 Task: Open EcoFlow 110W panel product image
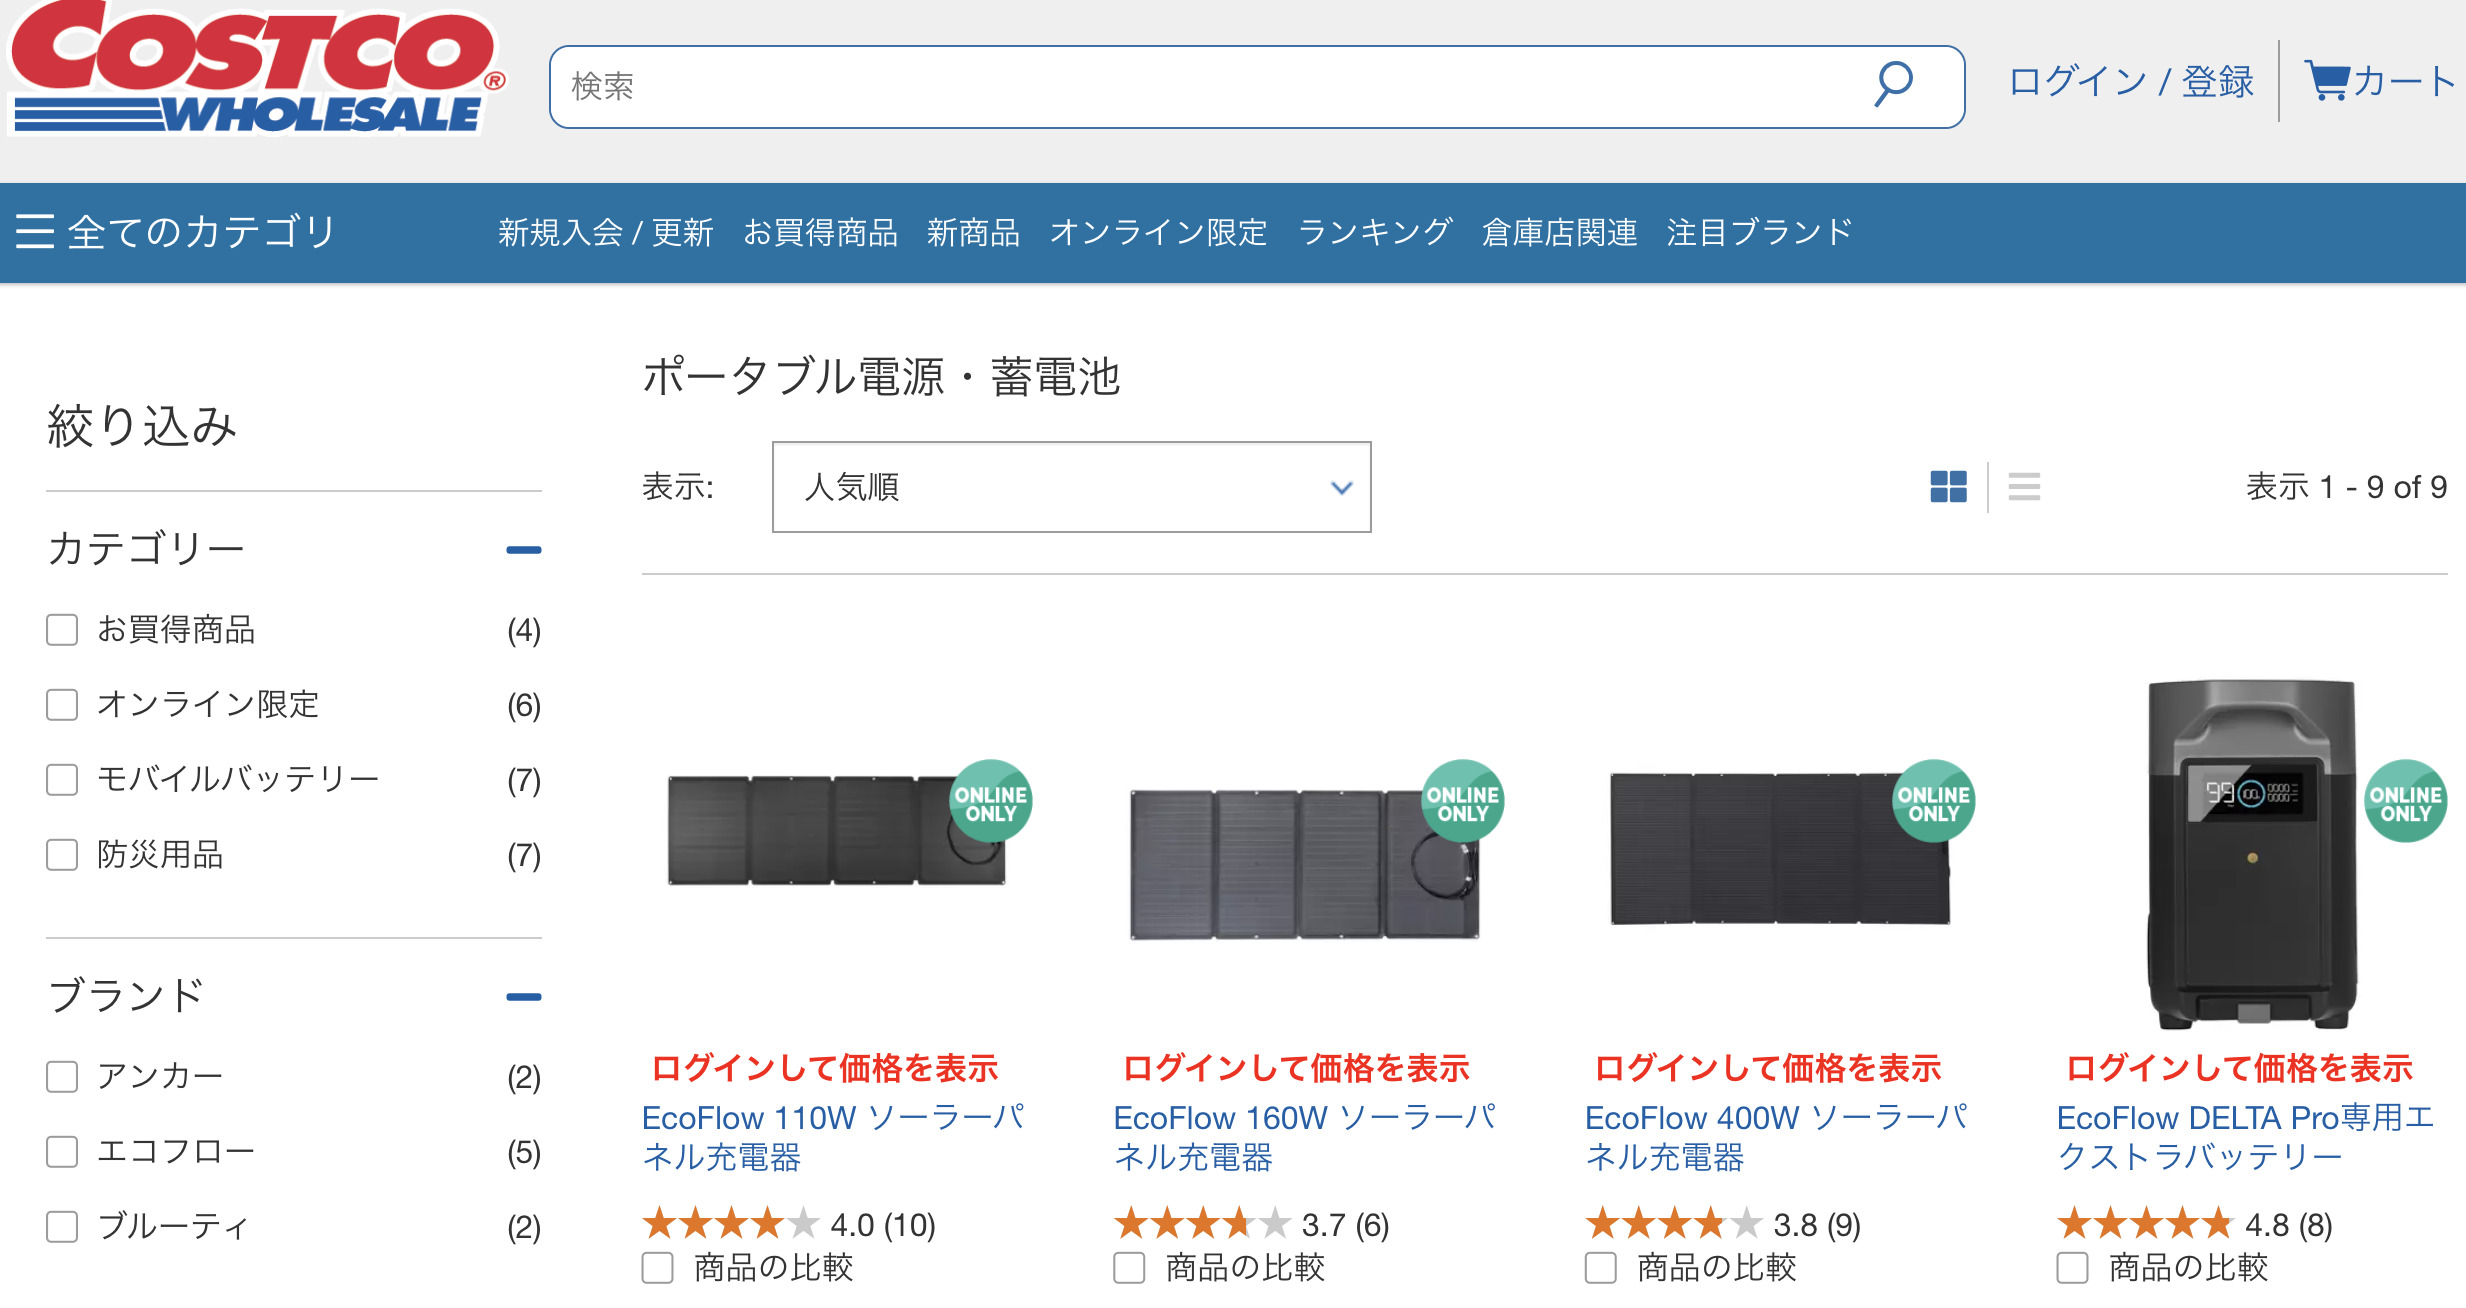pyautogui.click(x=837, y=830)
